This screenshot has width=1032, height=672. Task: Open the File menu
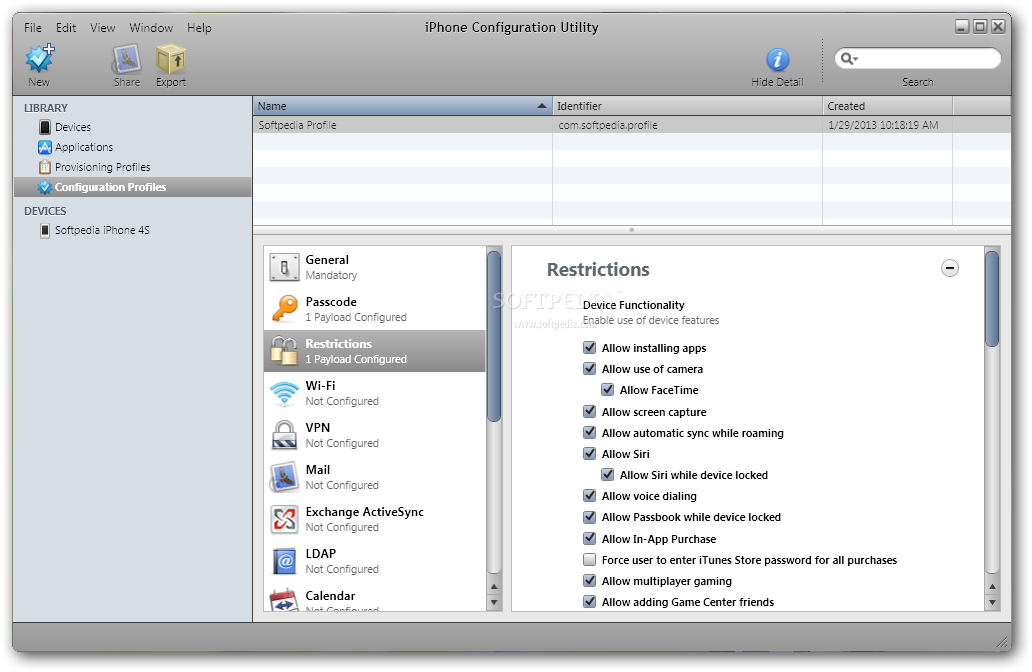[33, 28]
